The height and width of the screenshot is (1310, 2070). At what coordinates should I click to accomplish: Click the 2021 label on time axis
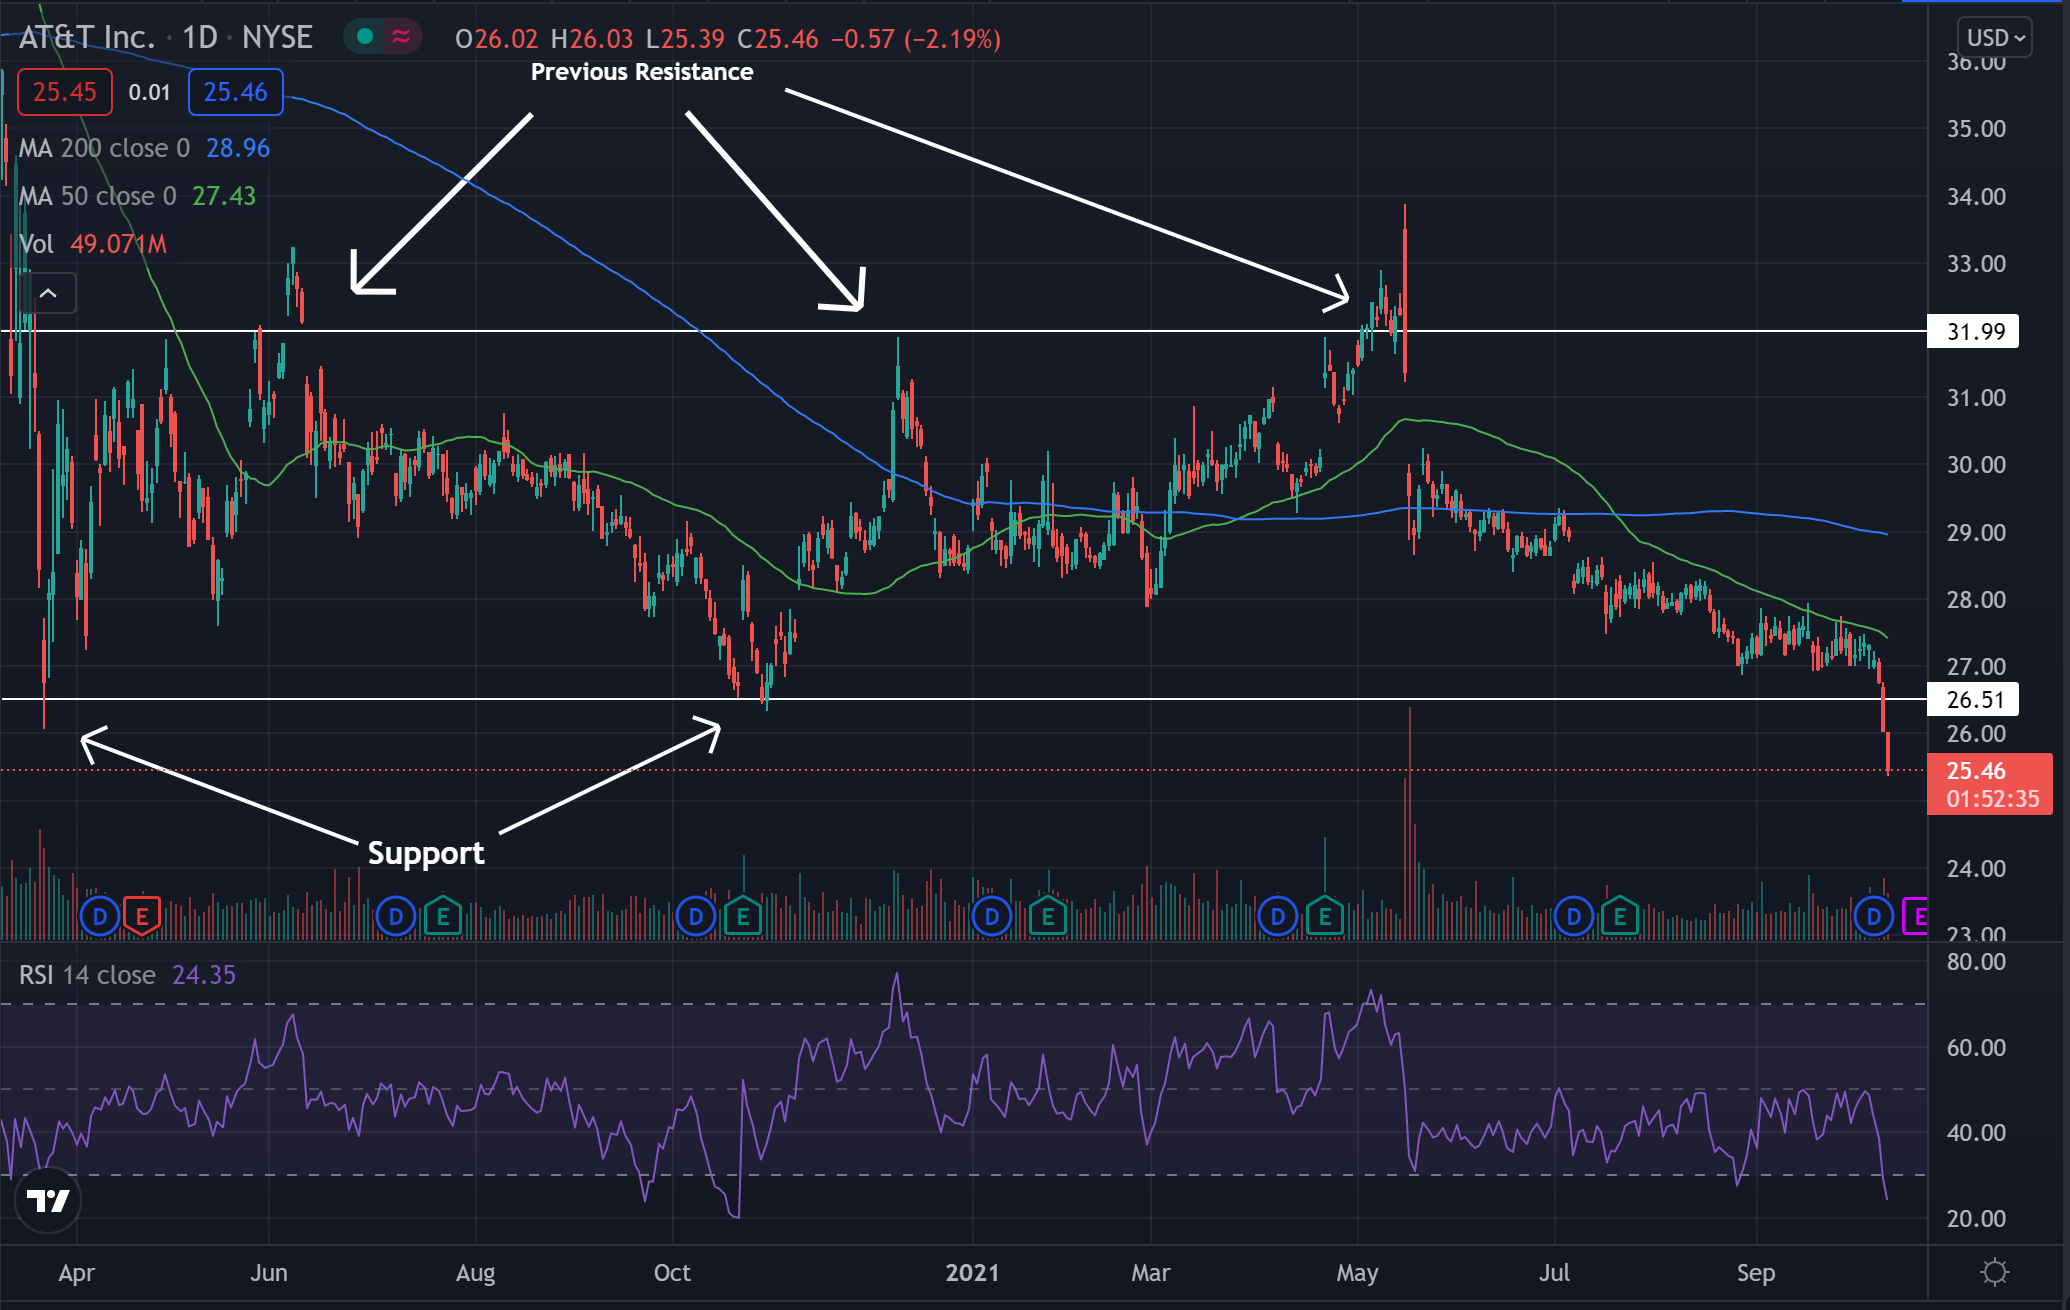972,1273
